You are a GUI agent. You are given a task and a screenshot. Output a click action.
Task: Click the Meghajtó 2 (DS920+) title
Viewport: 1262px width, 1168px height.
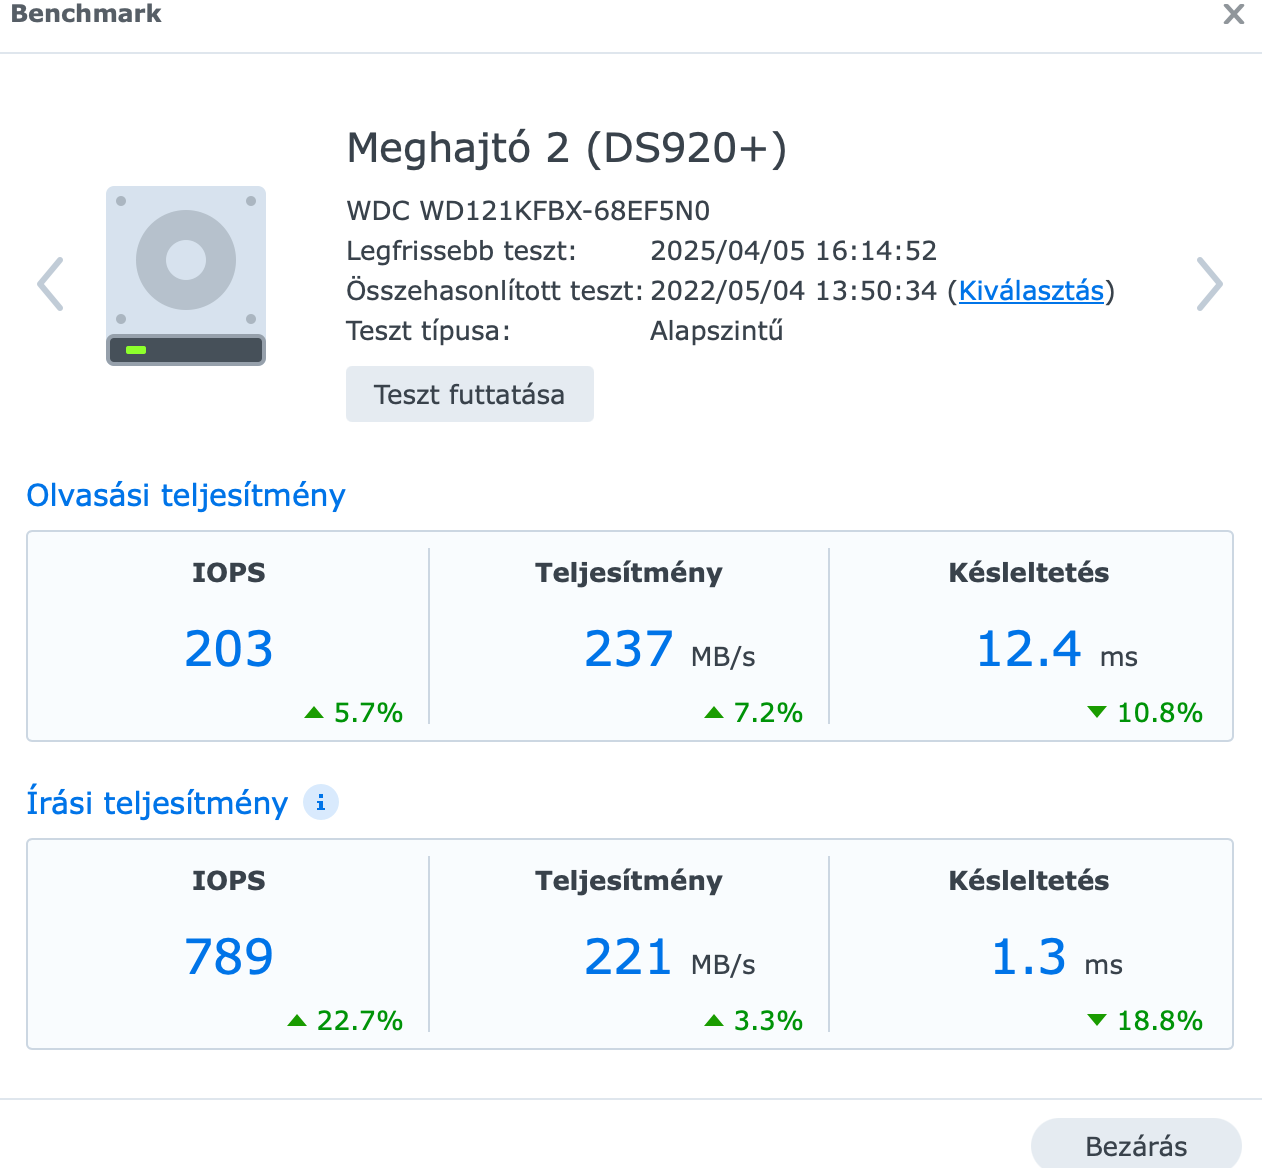[567, 149]
